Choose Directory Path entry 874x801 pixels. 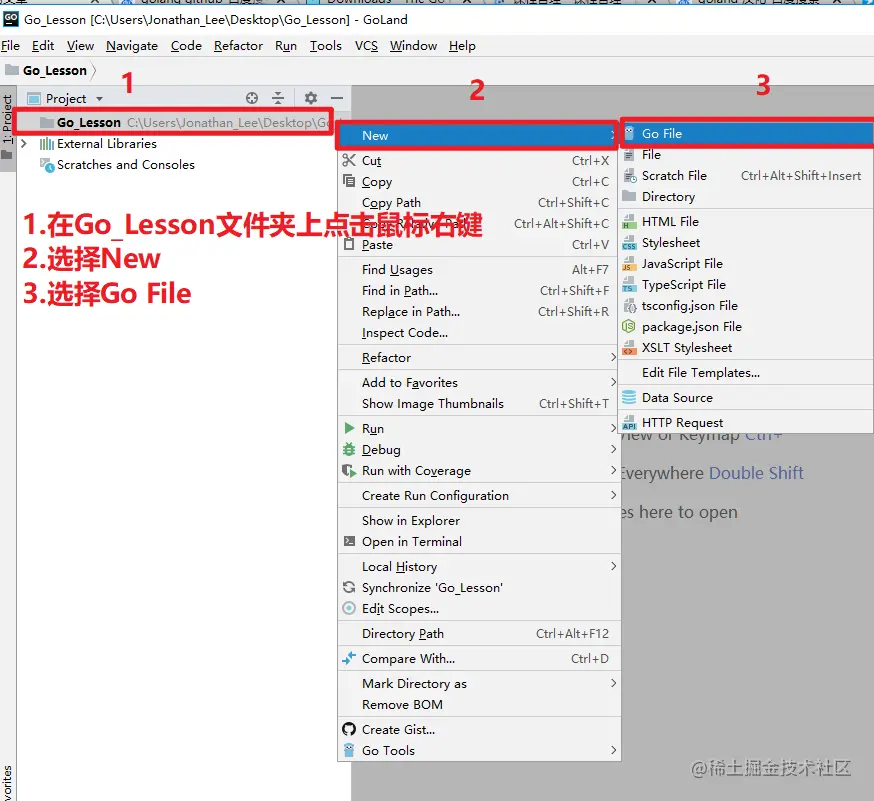pyautogui.click(x=479, y=634)
